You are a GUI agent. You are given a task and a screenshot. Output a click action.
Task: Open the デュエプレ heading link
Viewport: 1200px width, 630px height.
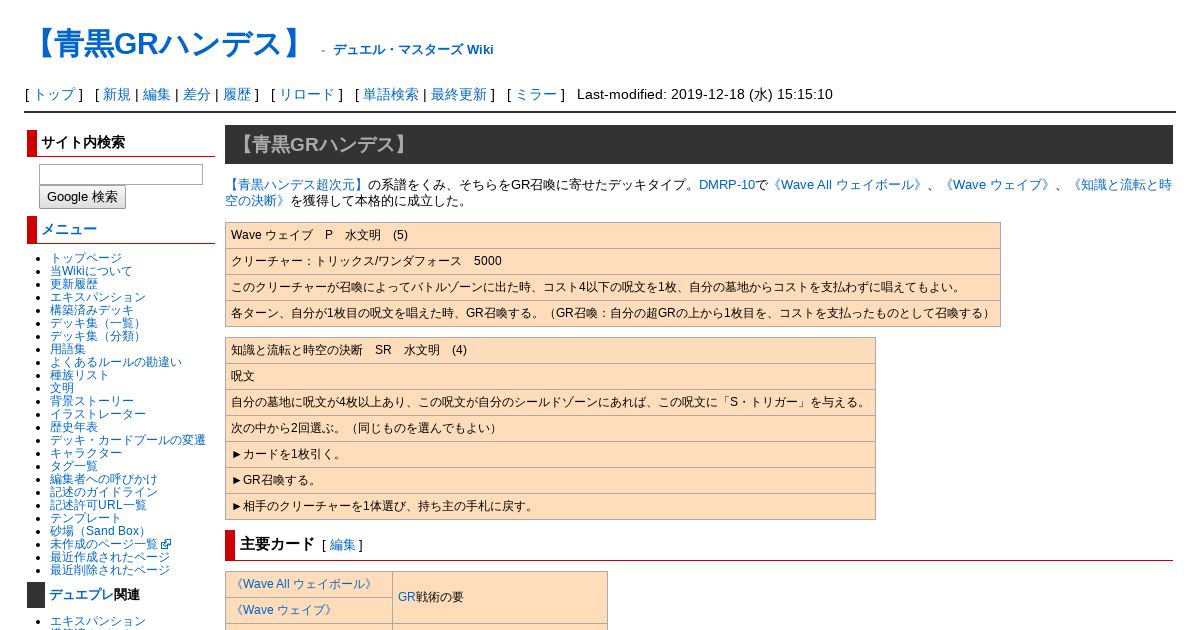tap(81, 595)
